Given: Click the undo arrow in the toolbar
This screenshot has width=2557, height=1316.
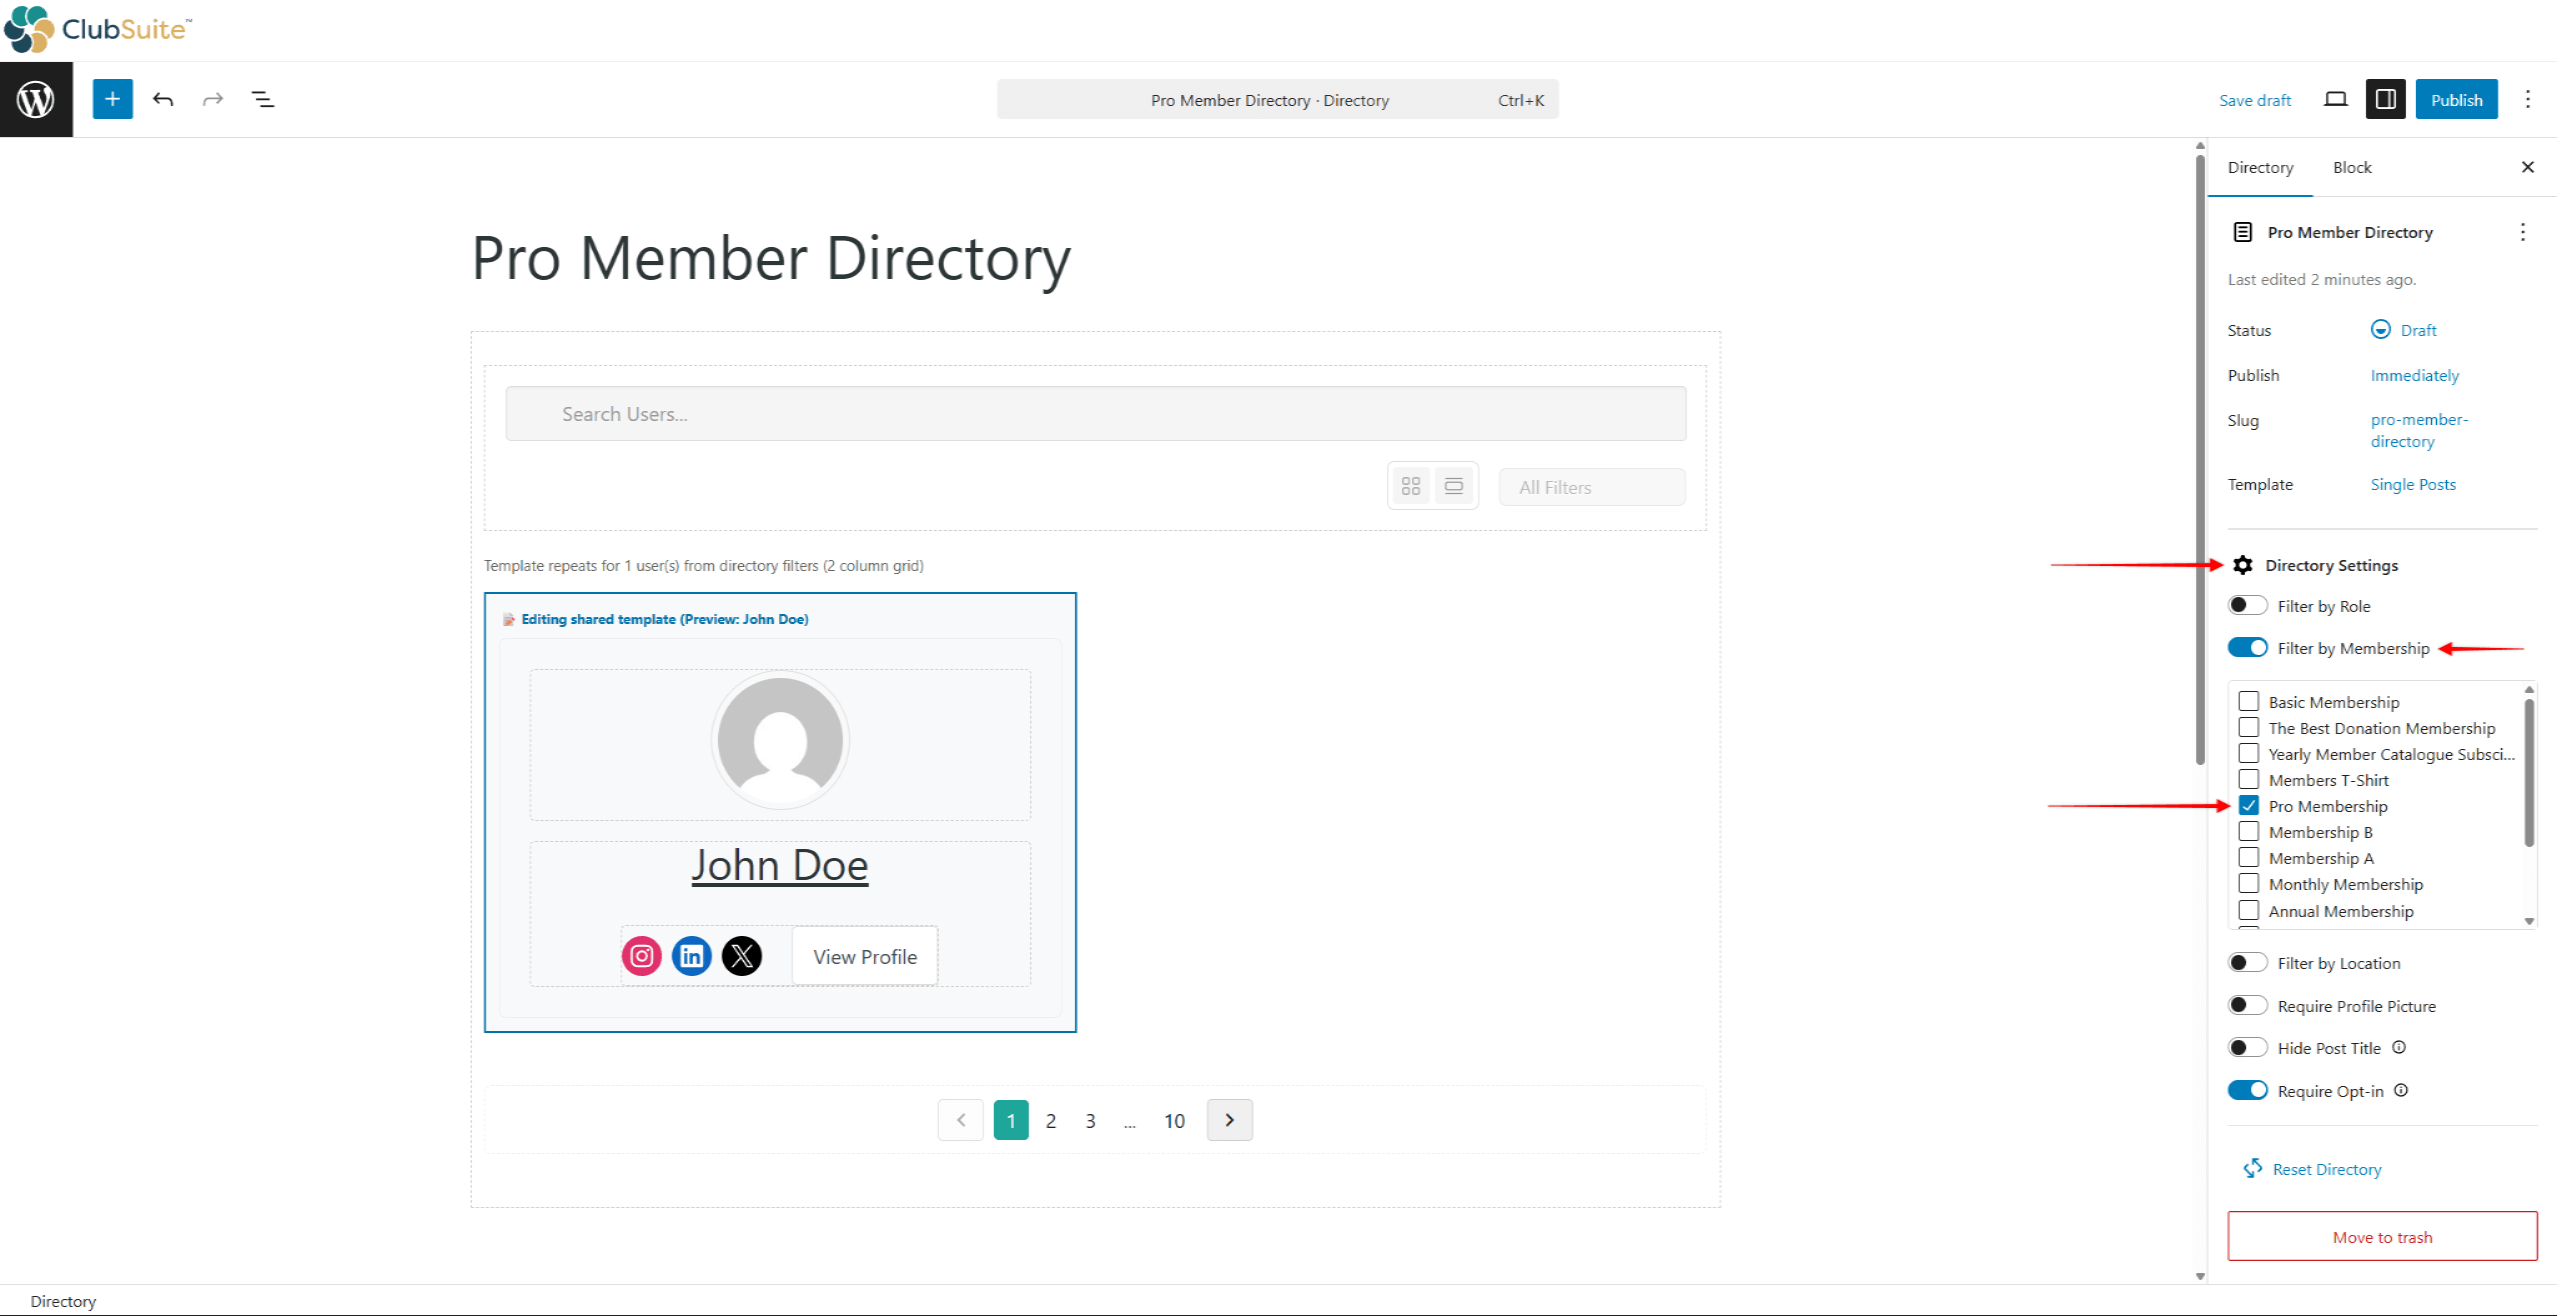Looking at the screenshot, I should [x=163, y=99].
